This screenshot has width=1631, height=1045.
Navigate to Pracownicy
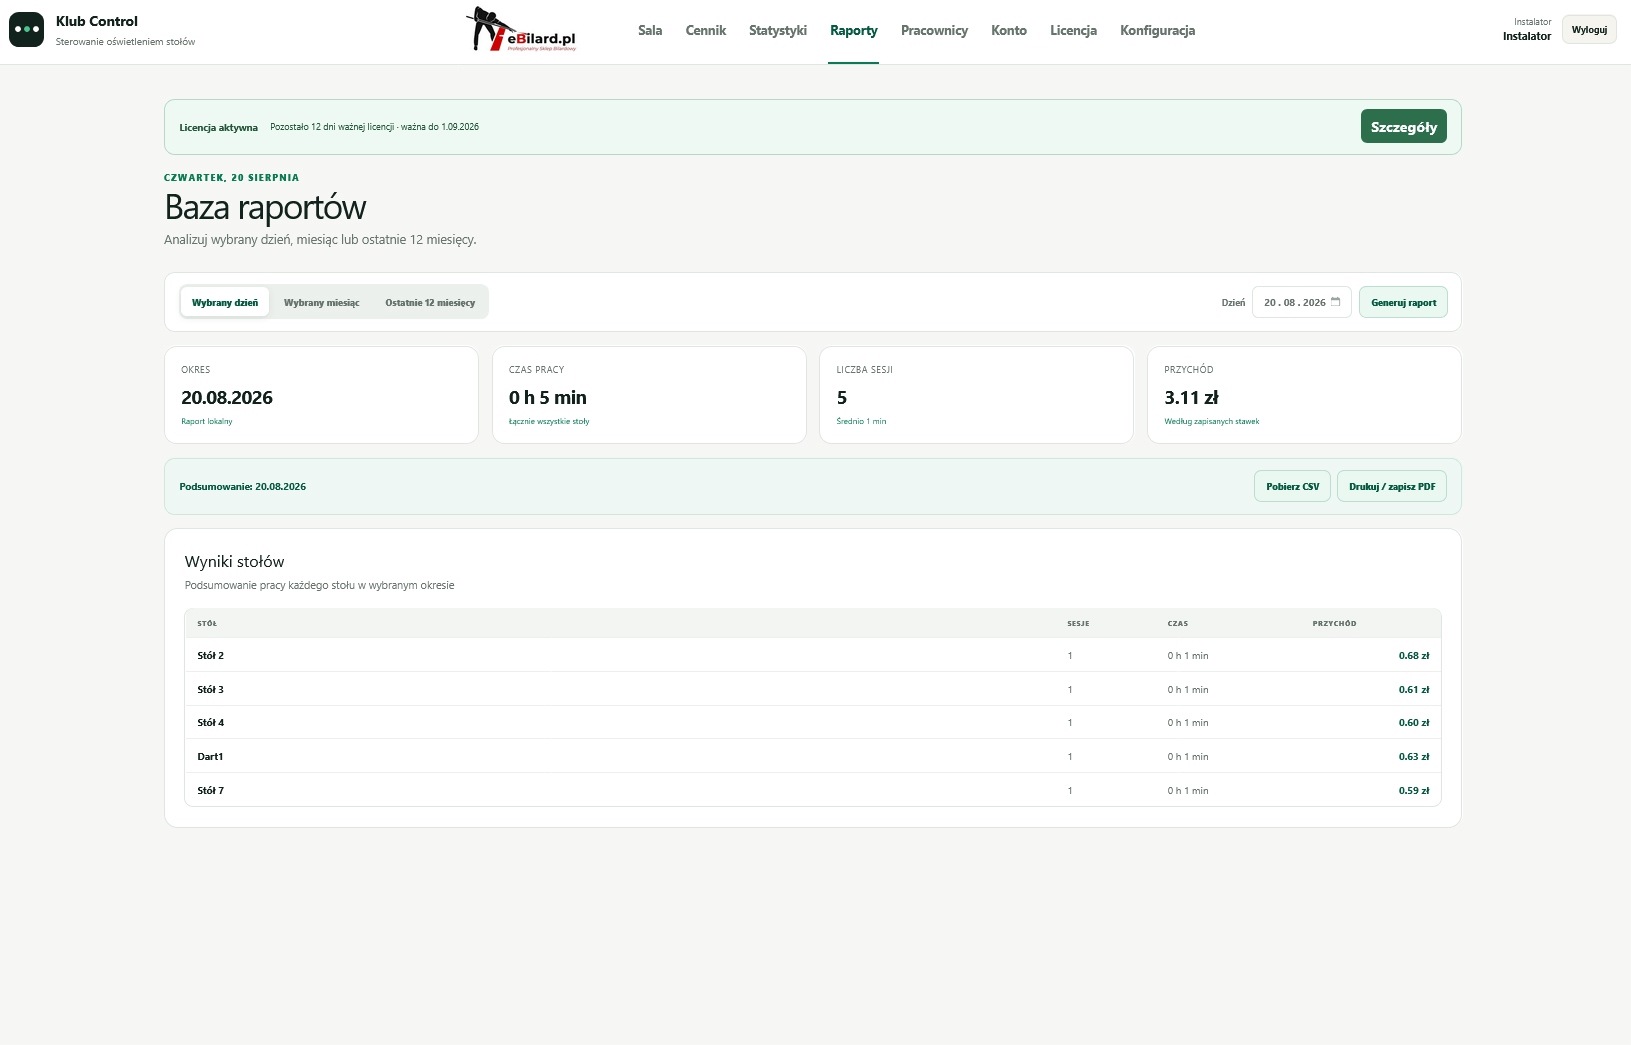click(934, 30)
